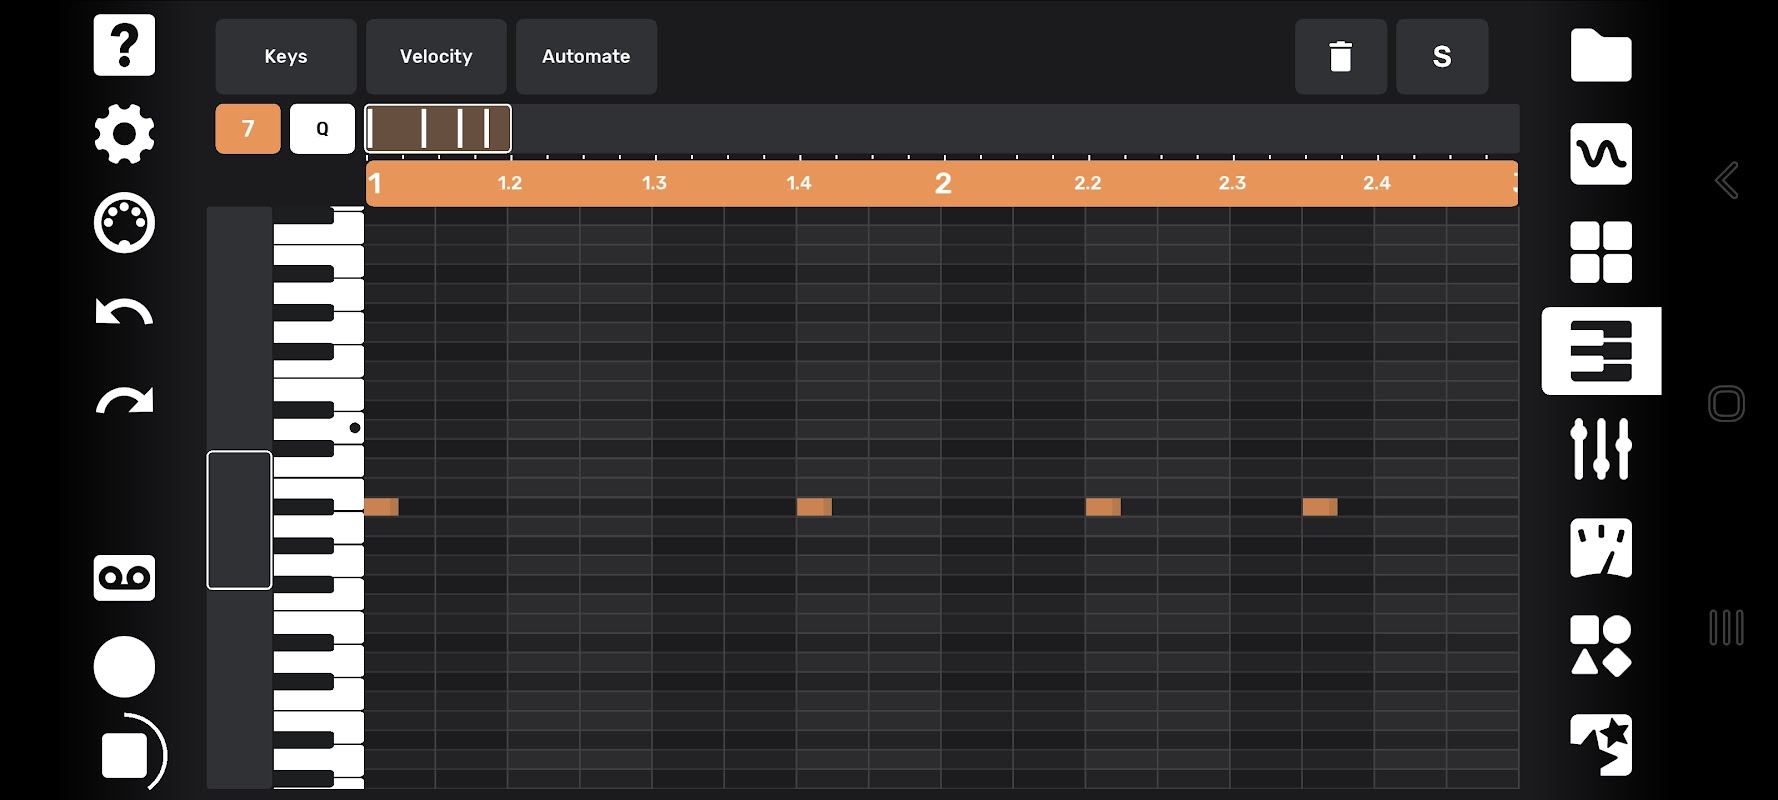Open the Automate tab
The image size is (1778, 800).
586,57
